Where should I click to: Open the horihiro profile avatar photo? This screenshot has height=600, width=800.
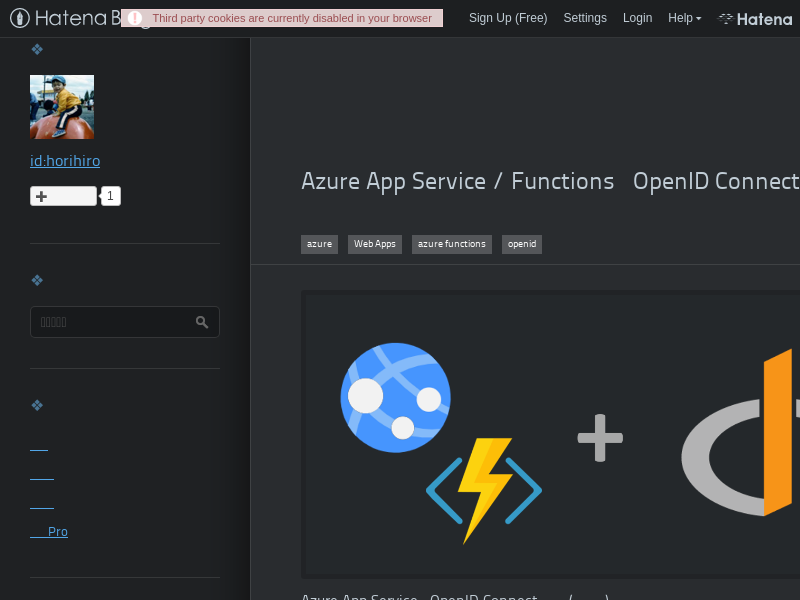point(62,107)
